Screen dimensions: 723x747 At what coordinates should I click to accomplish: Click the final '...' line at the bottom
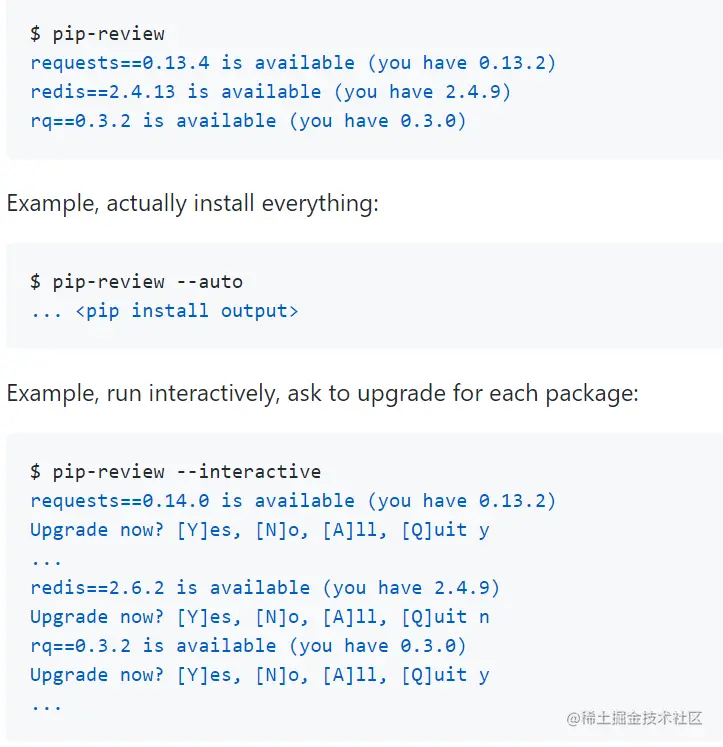coord(46,704)
